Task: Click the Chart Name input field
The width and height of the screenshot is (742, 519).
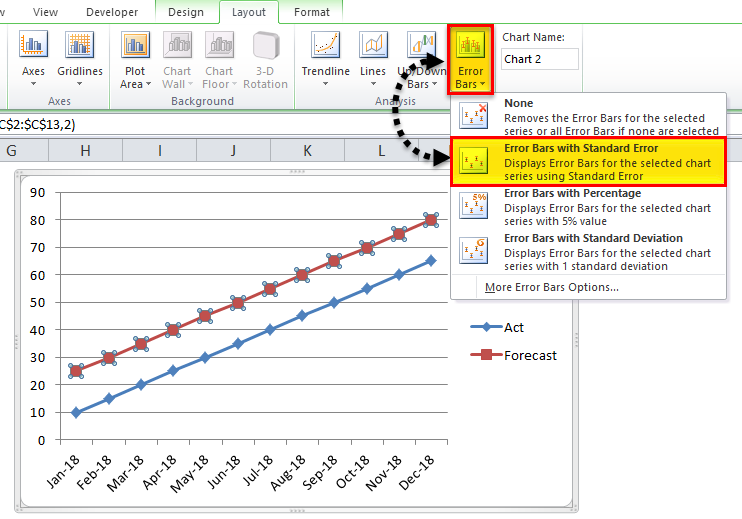Action: 540,59
